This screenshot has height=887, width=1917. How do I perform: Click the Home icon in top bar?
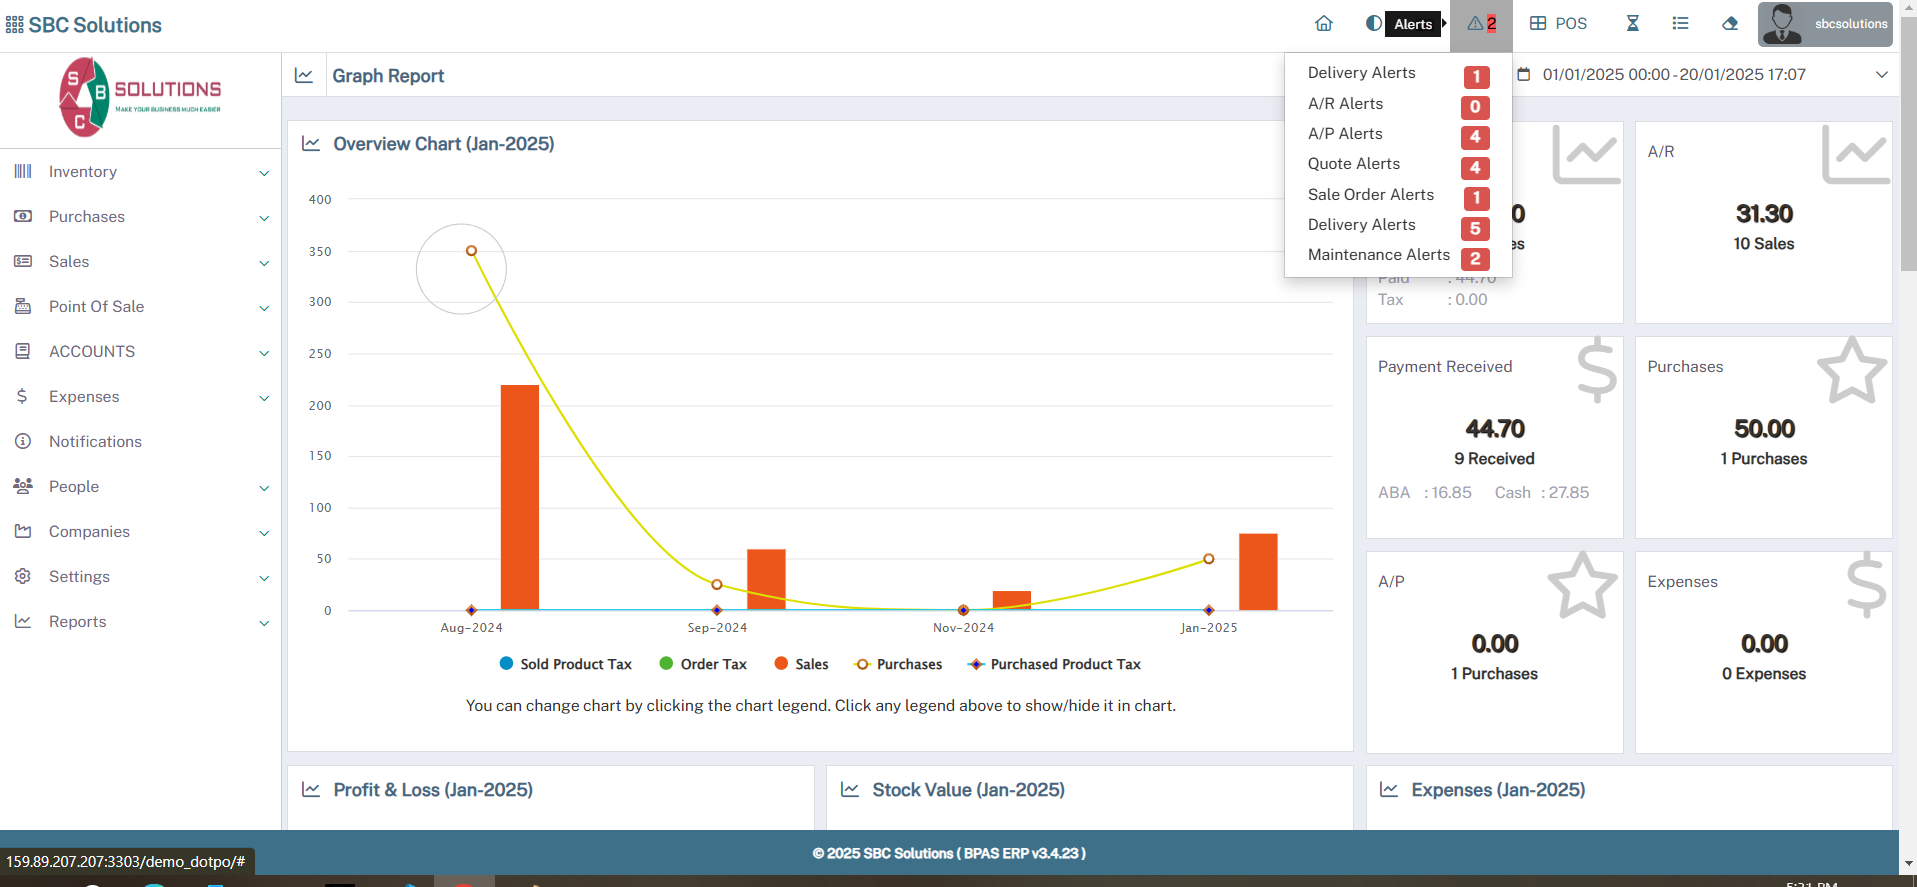[x=1323, y=24]
